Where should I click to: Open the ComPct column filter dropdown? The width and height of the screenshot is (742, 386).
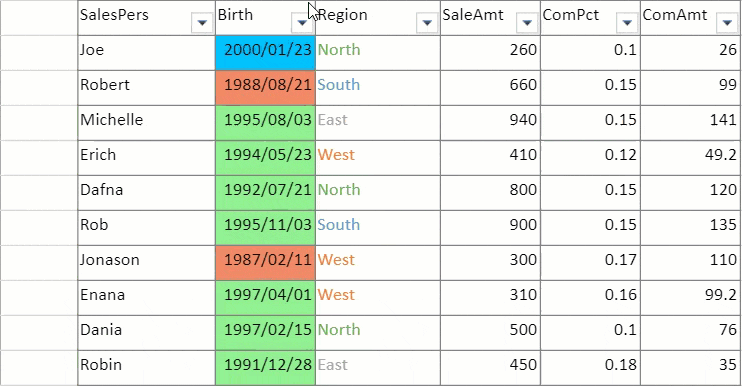point(627,23)
